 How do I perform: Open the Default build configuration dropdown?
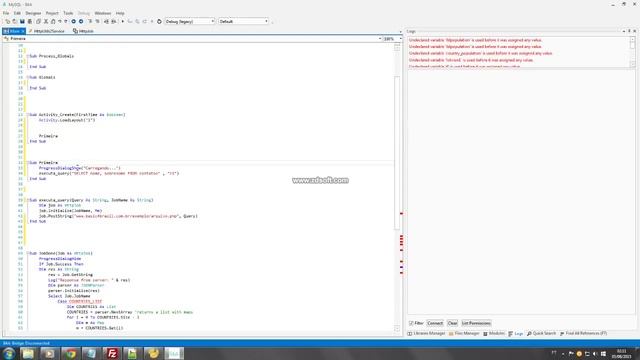tap(244, 21)
